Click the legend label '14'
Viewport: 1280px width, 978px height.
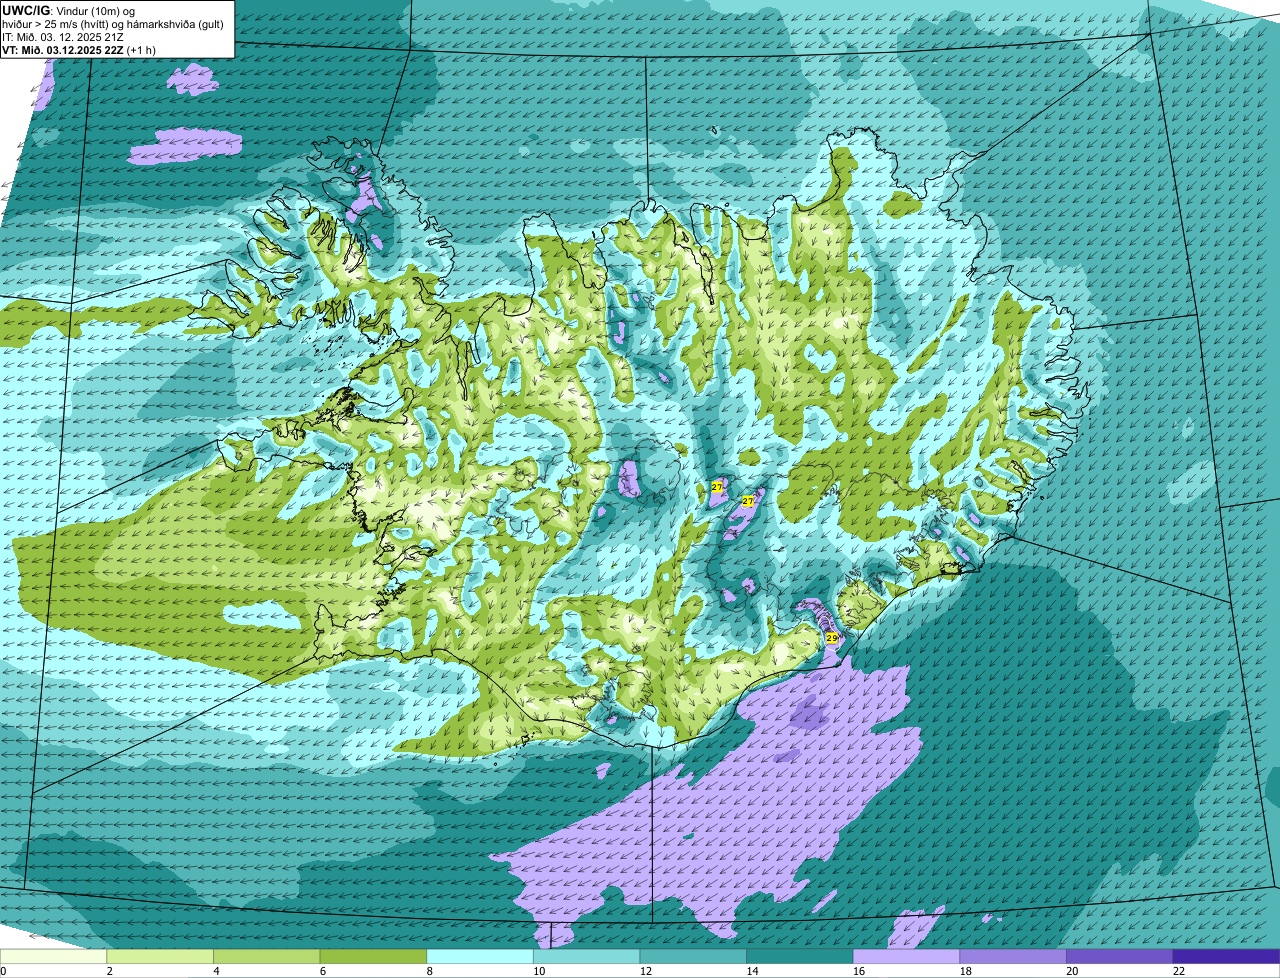[x=752, y=970]
